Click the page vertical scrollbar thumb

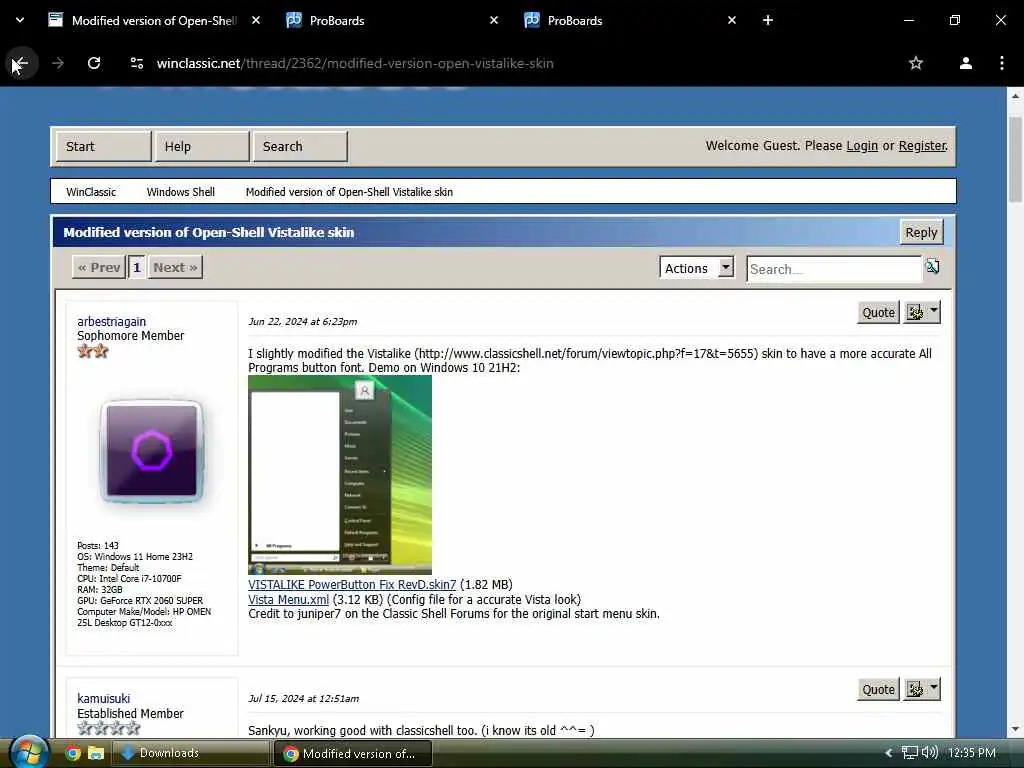[x=1015, y=160]
